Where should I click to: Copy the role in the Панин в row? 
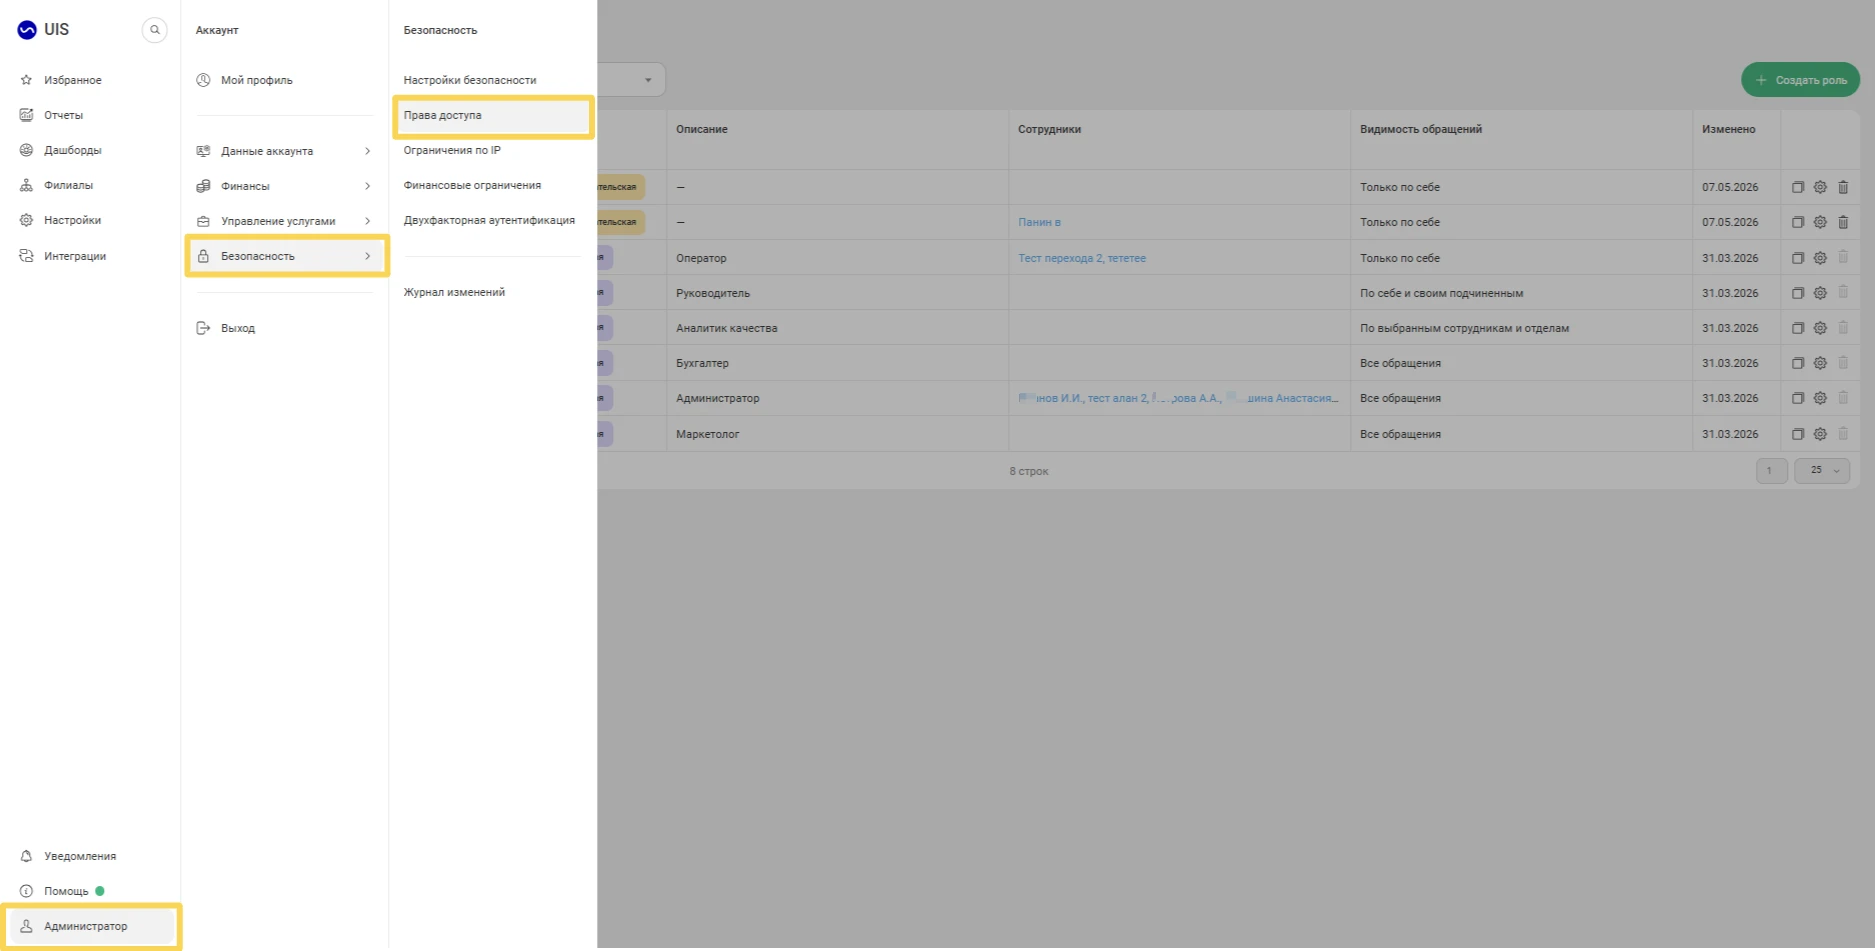pyautogui.click(x=1797, y=222)
